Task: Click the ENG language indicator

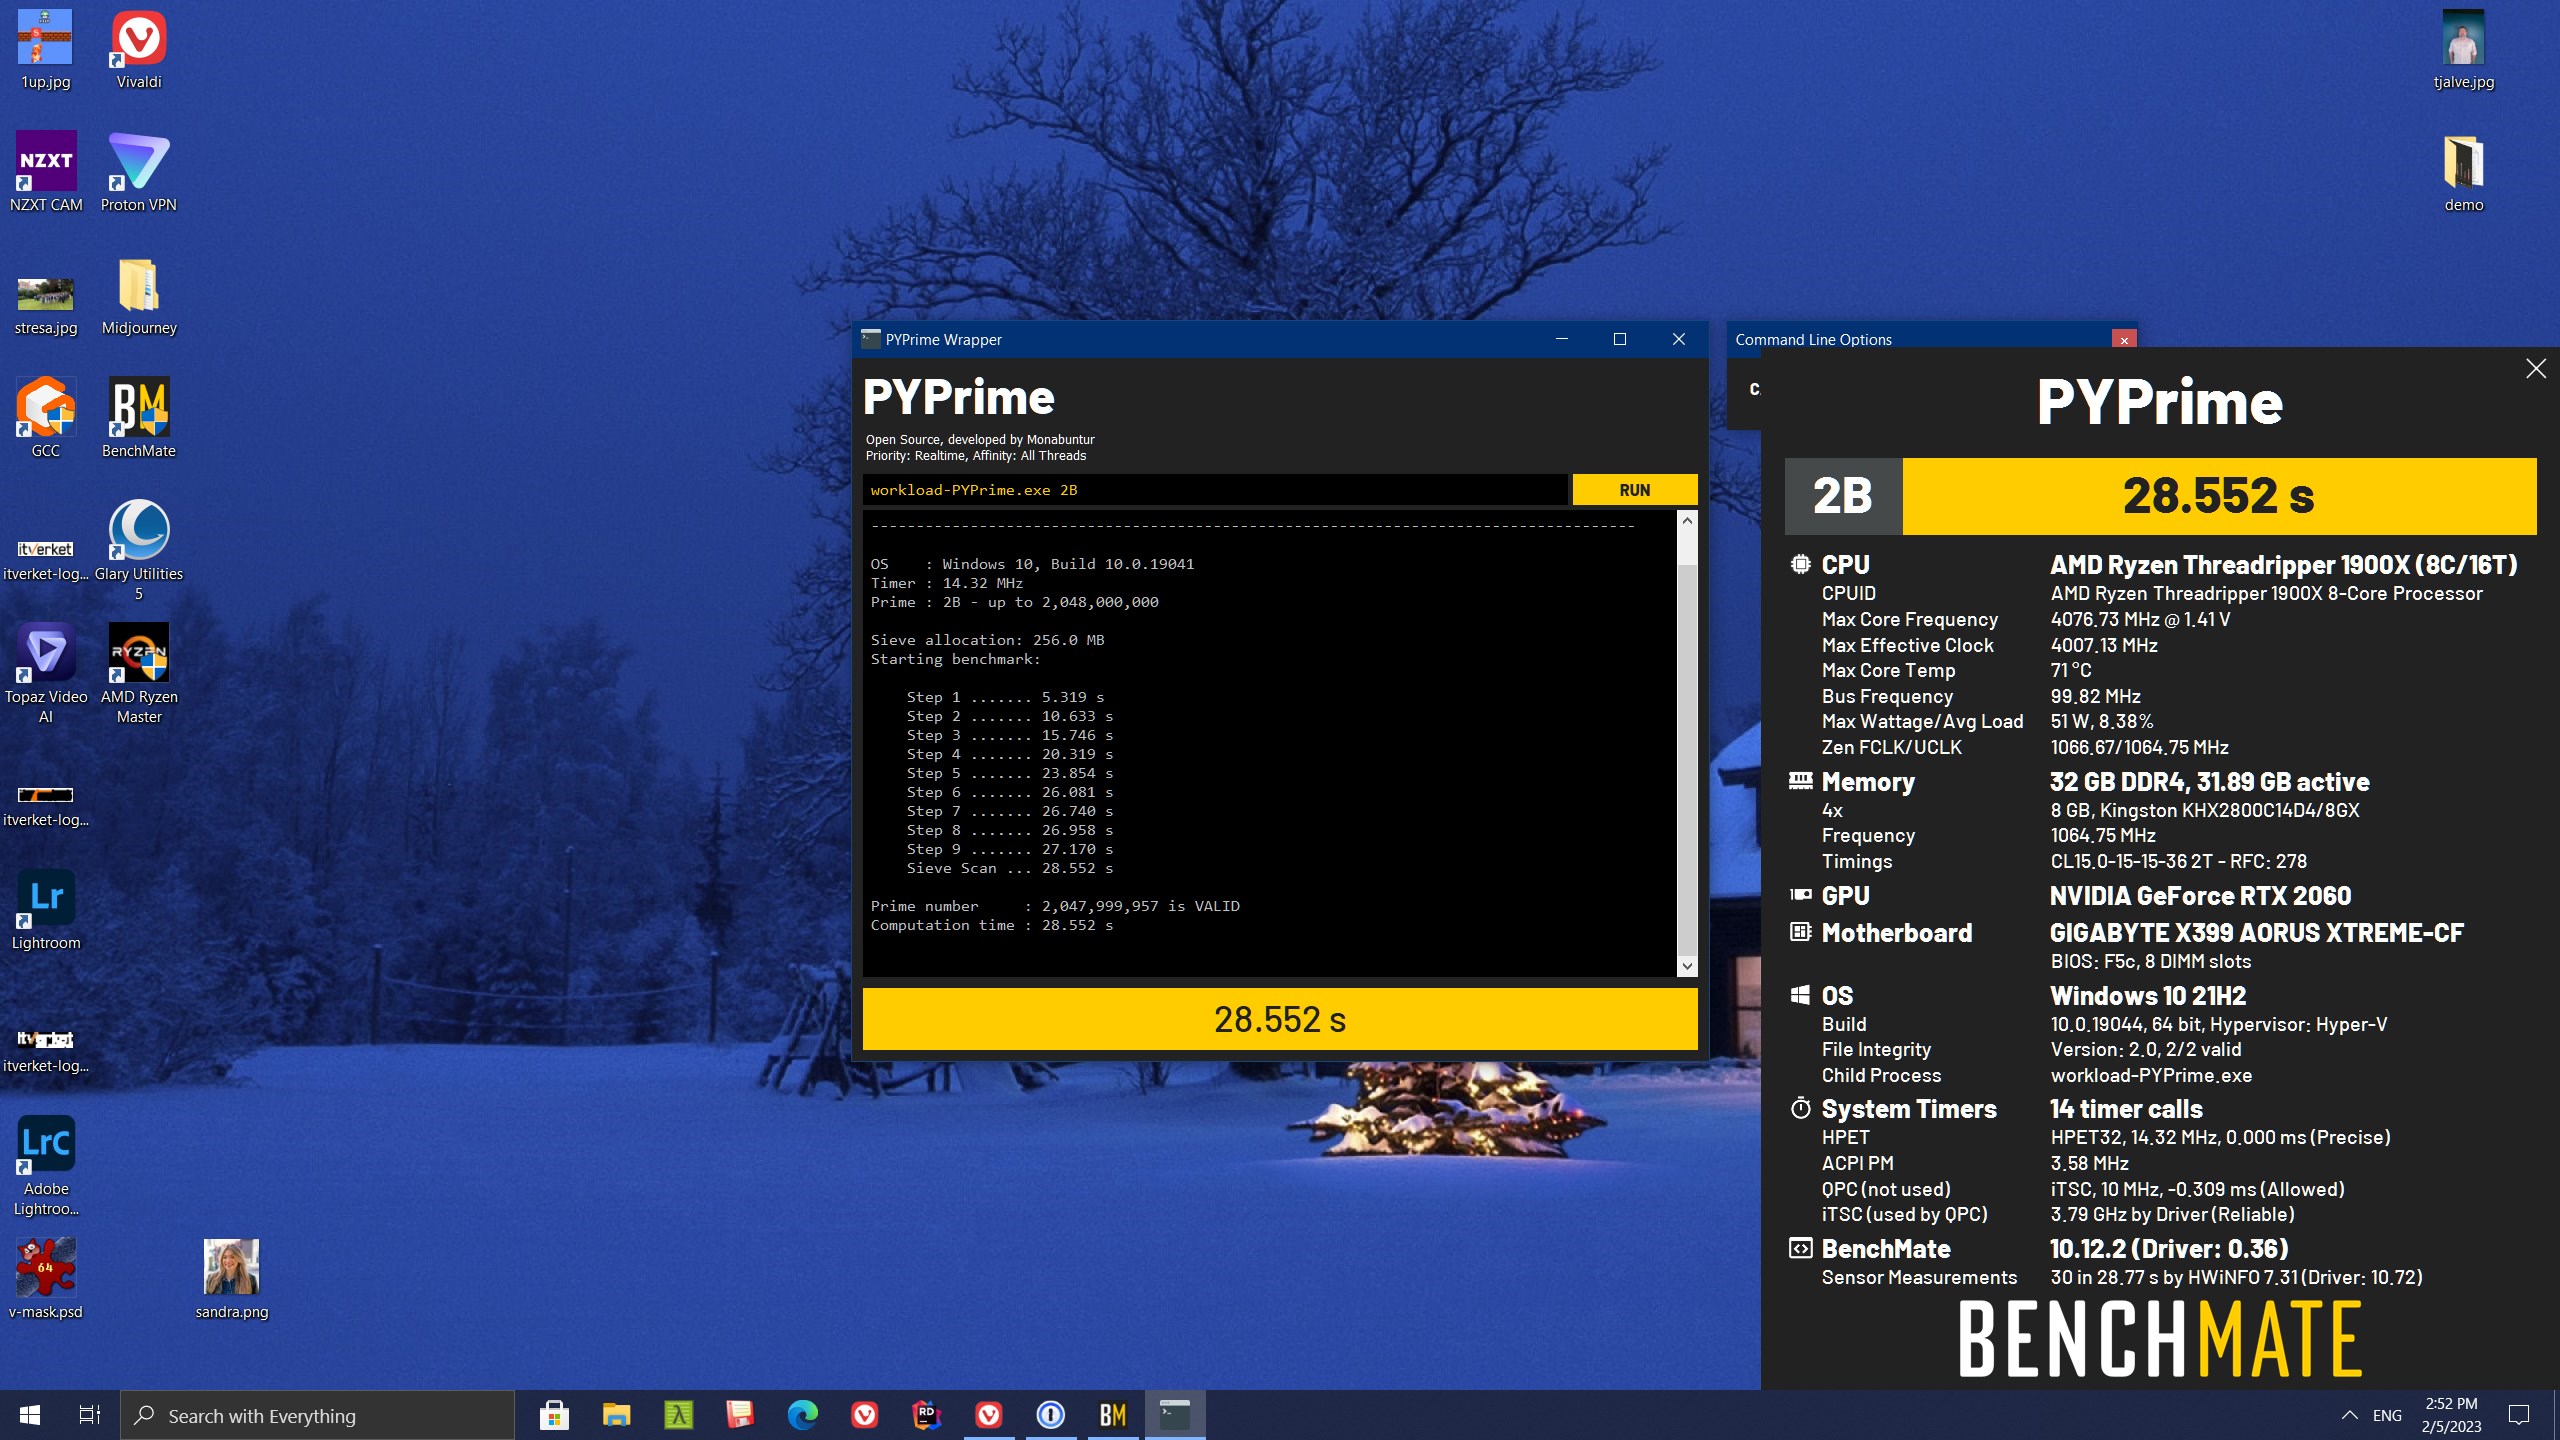Action: (2387, 1415)
